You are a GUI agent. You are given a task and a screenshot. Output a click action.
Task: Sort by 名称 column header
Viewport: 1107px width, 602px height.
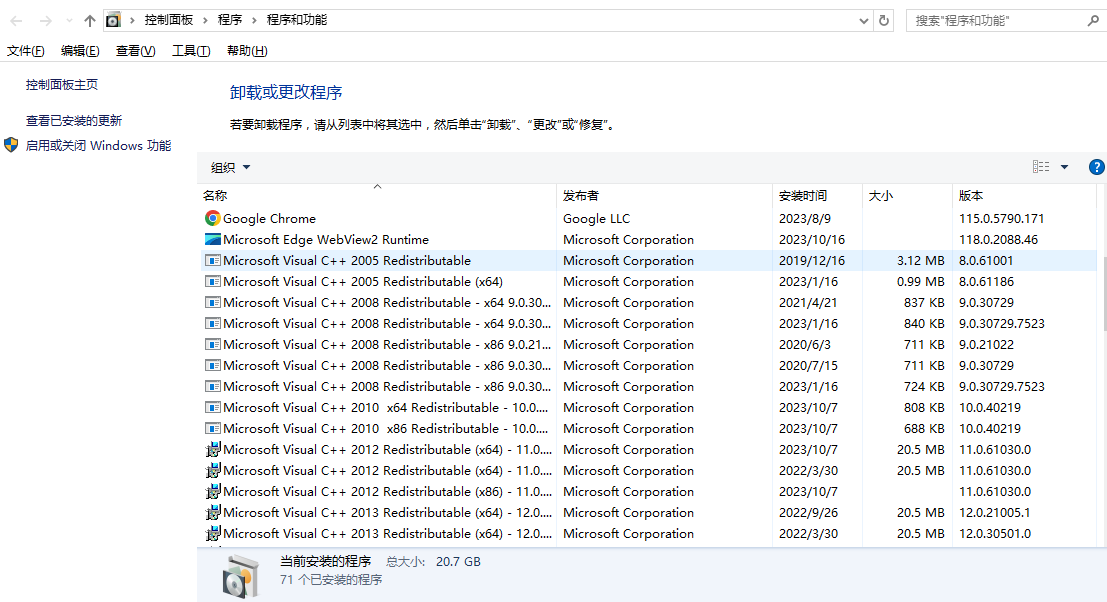[377, 195]
